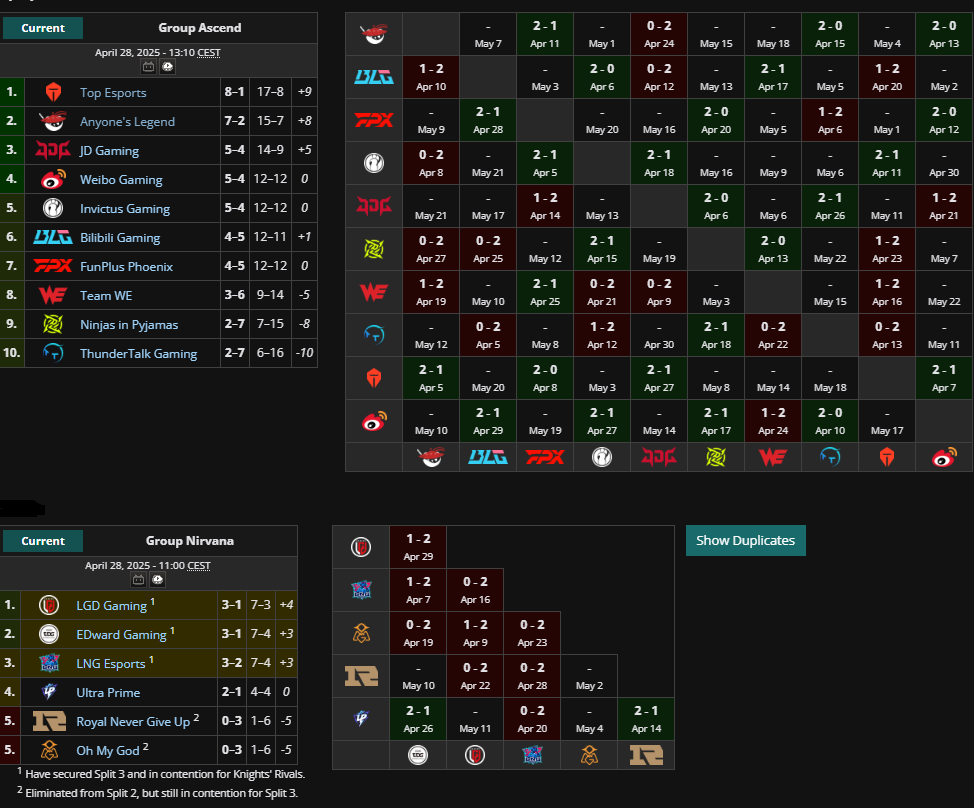Click Weibo column footer logo in Ascend crosstable
974x808 pixels.
(944, 457)
